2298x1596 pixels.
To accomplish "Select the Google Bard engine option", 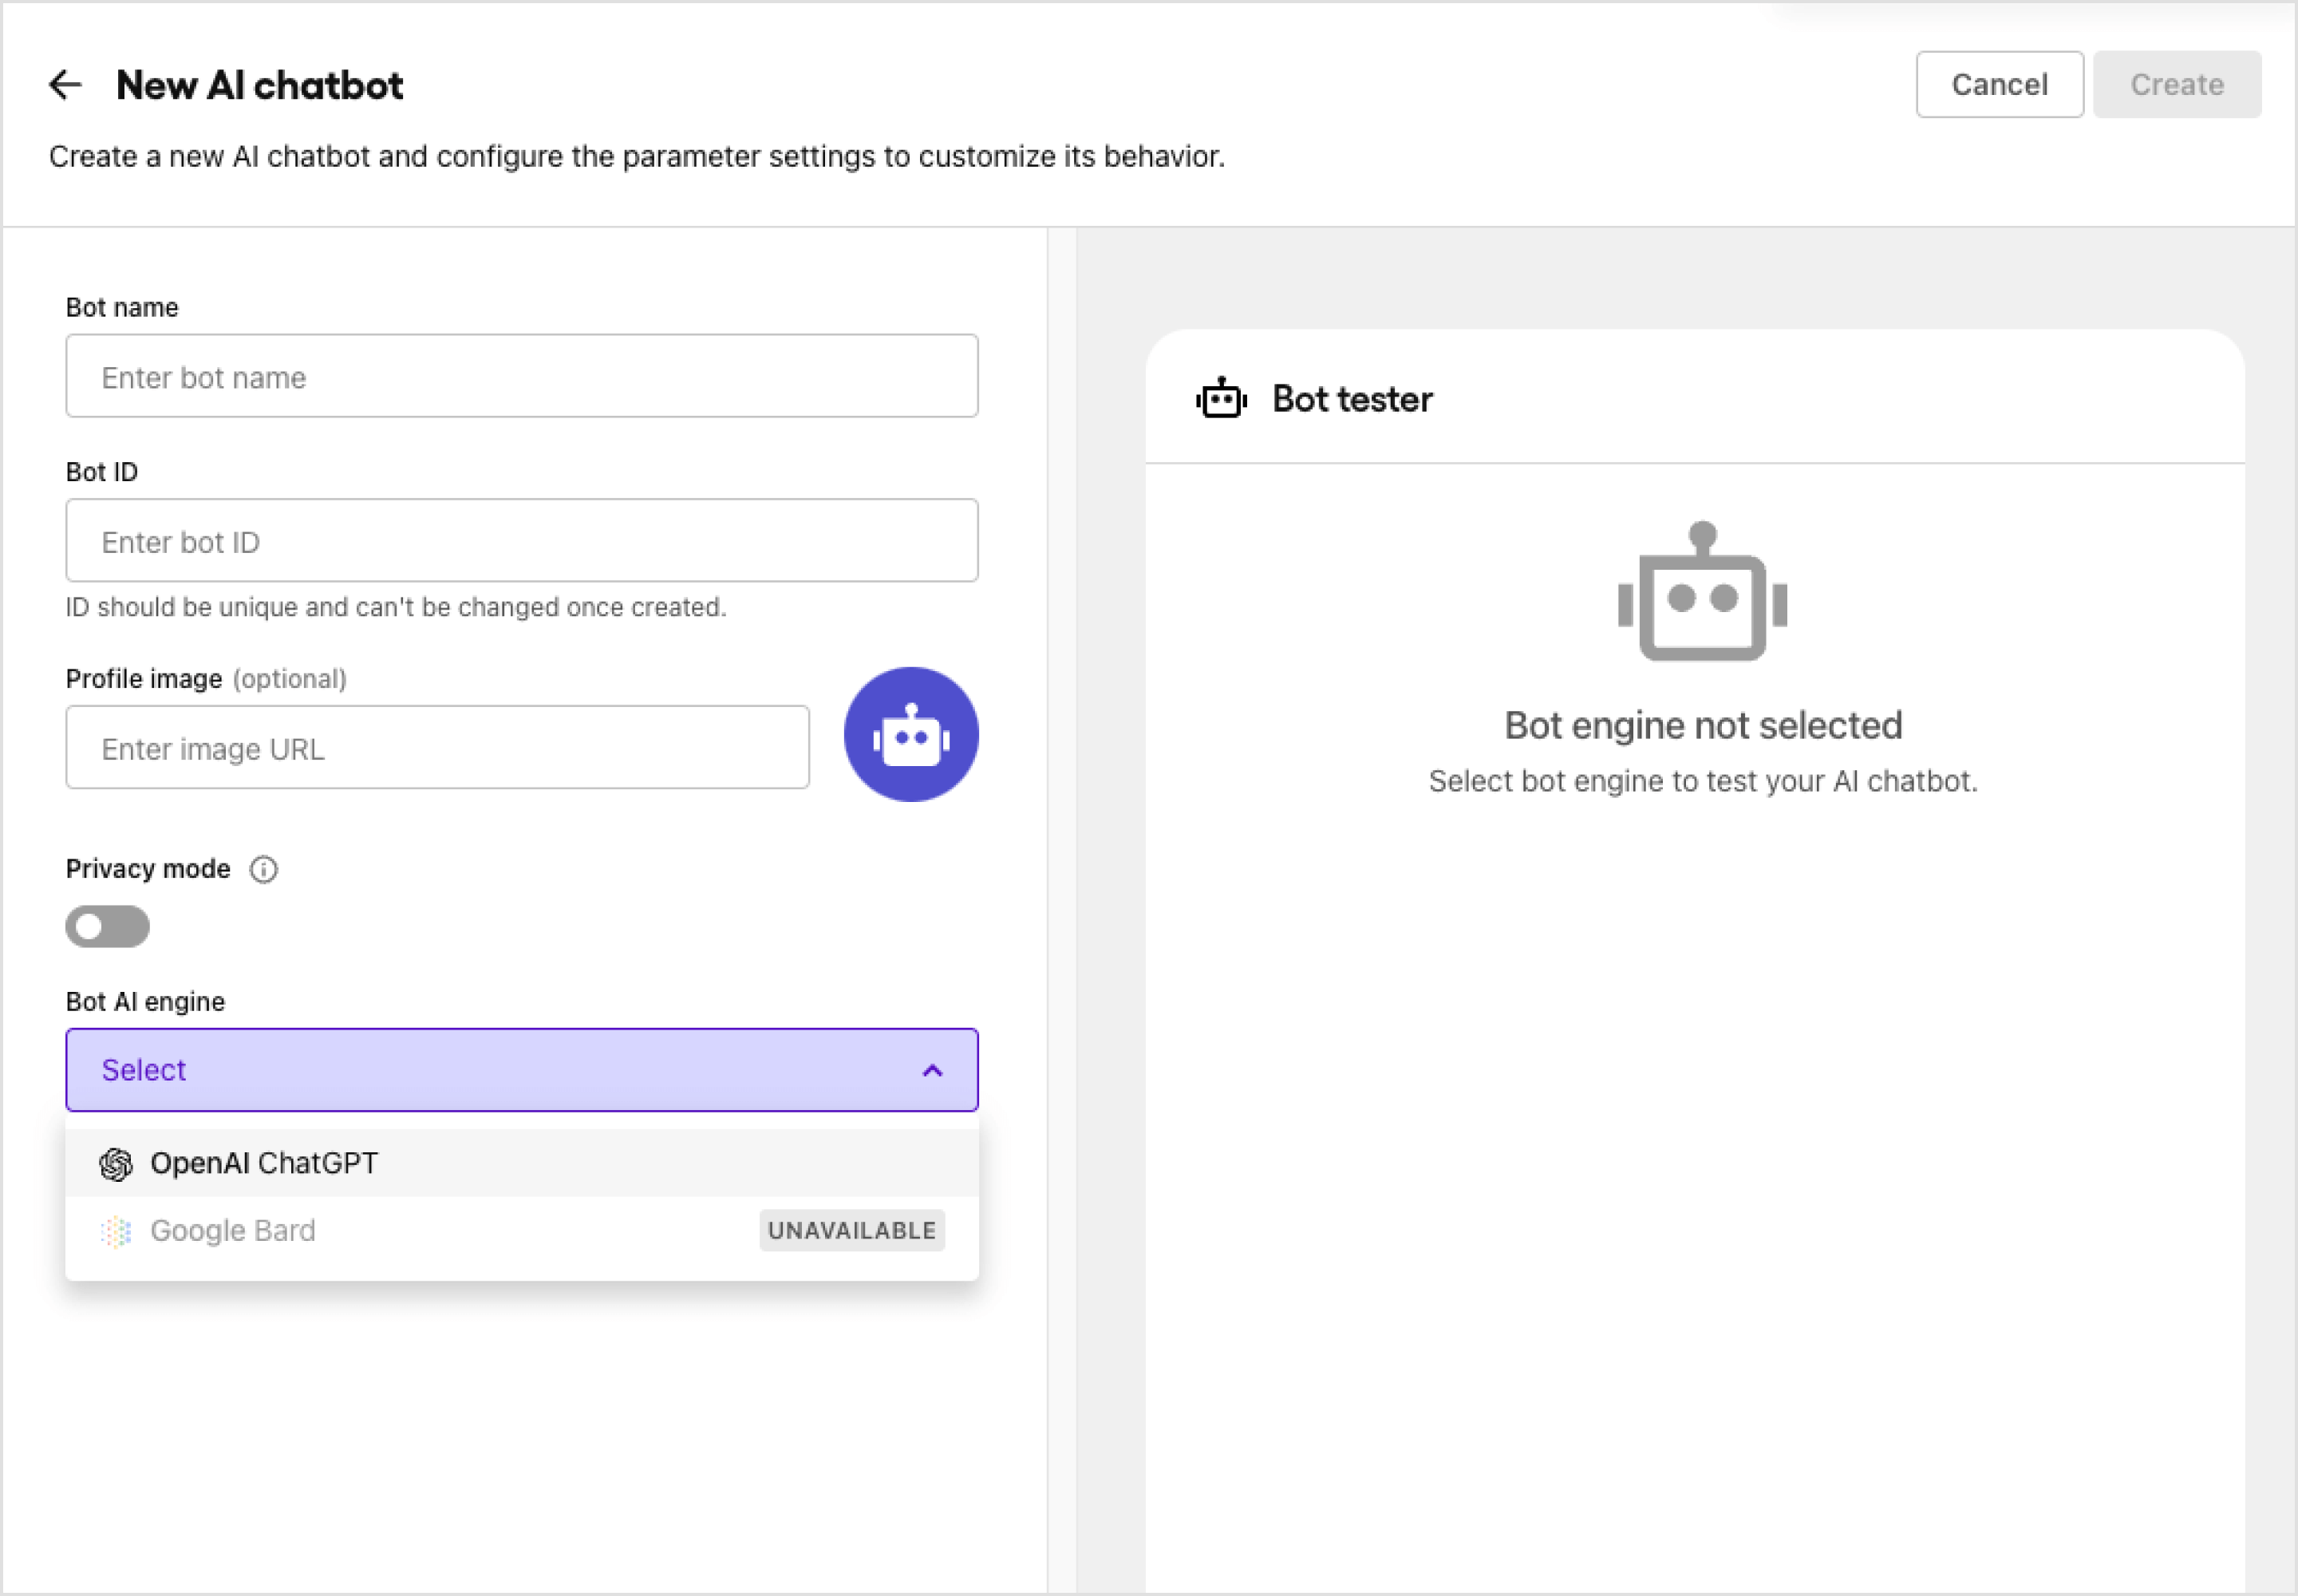I will (522, 1231).
